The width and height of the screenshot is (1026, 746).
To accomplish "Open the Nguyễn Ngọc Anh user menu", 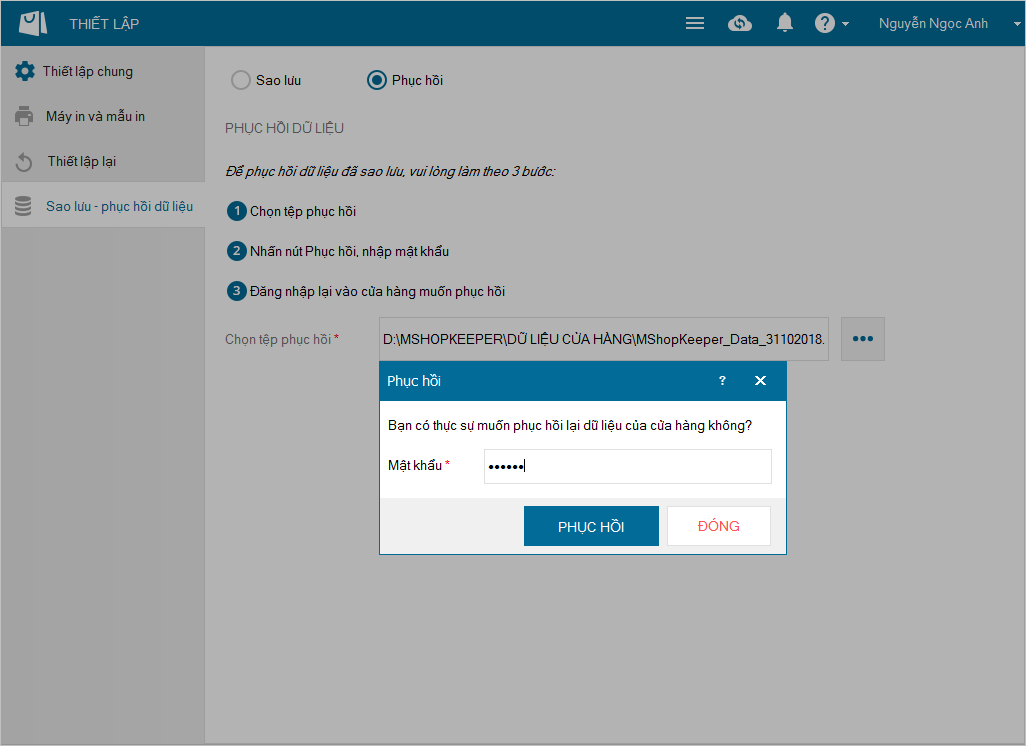I will (933, 24).
